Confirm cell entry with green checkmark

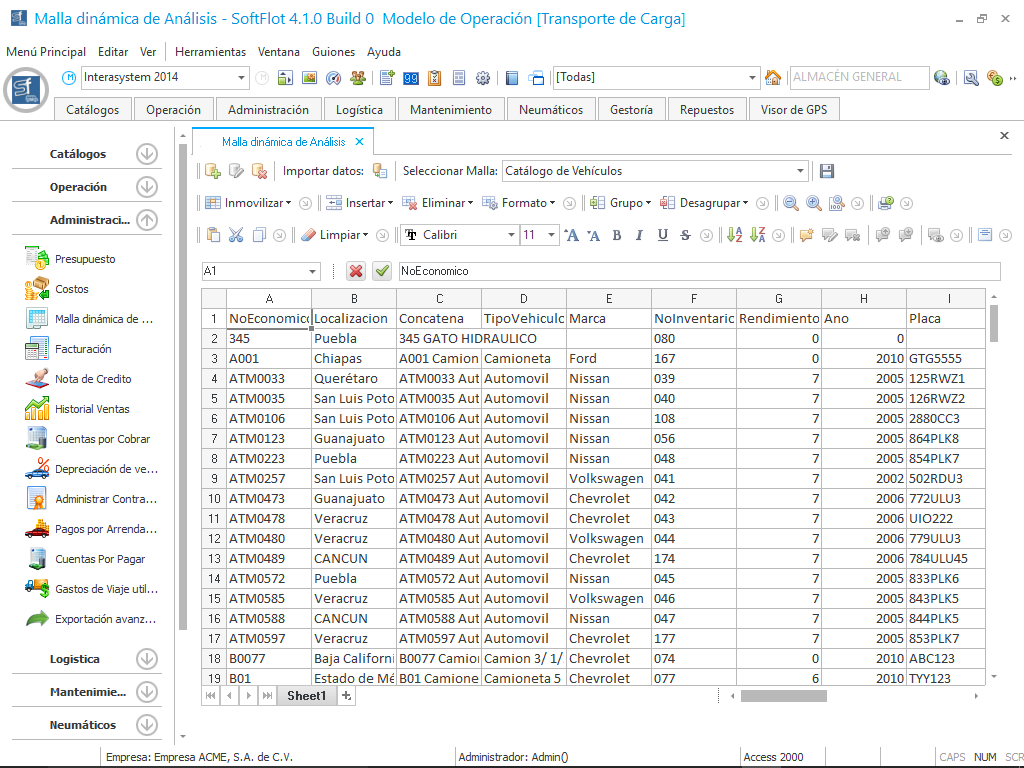point(382,271)
